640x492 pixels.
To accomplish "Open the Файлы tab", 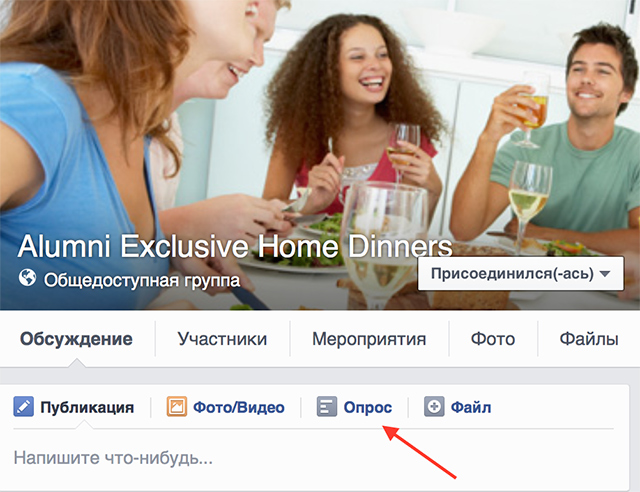I will pyautogui.click(x=589, y=339).
